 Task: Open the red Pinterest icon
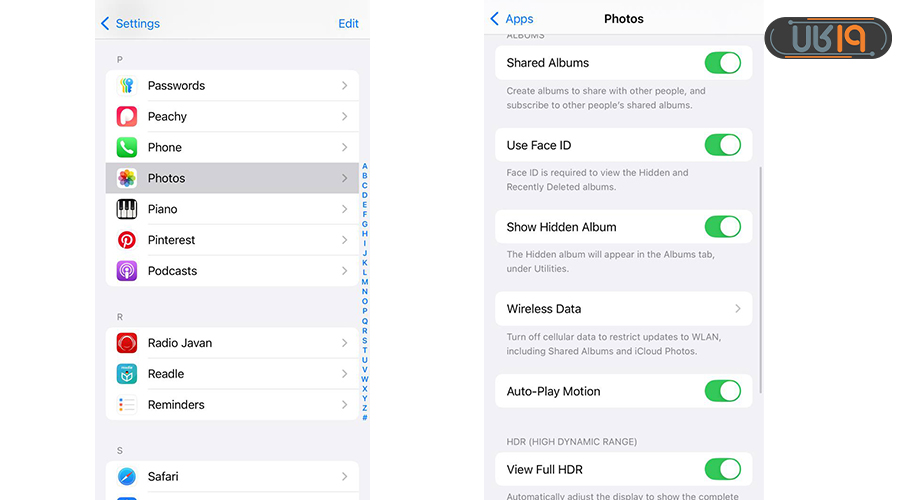(127, 241)
